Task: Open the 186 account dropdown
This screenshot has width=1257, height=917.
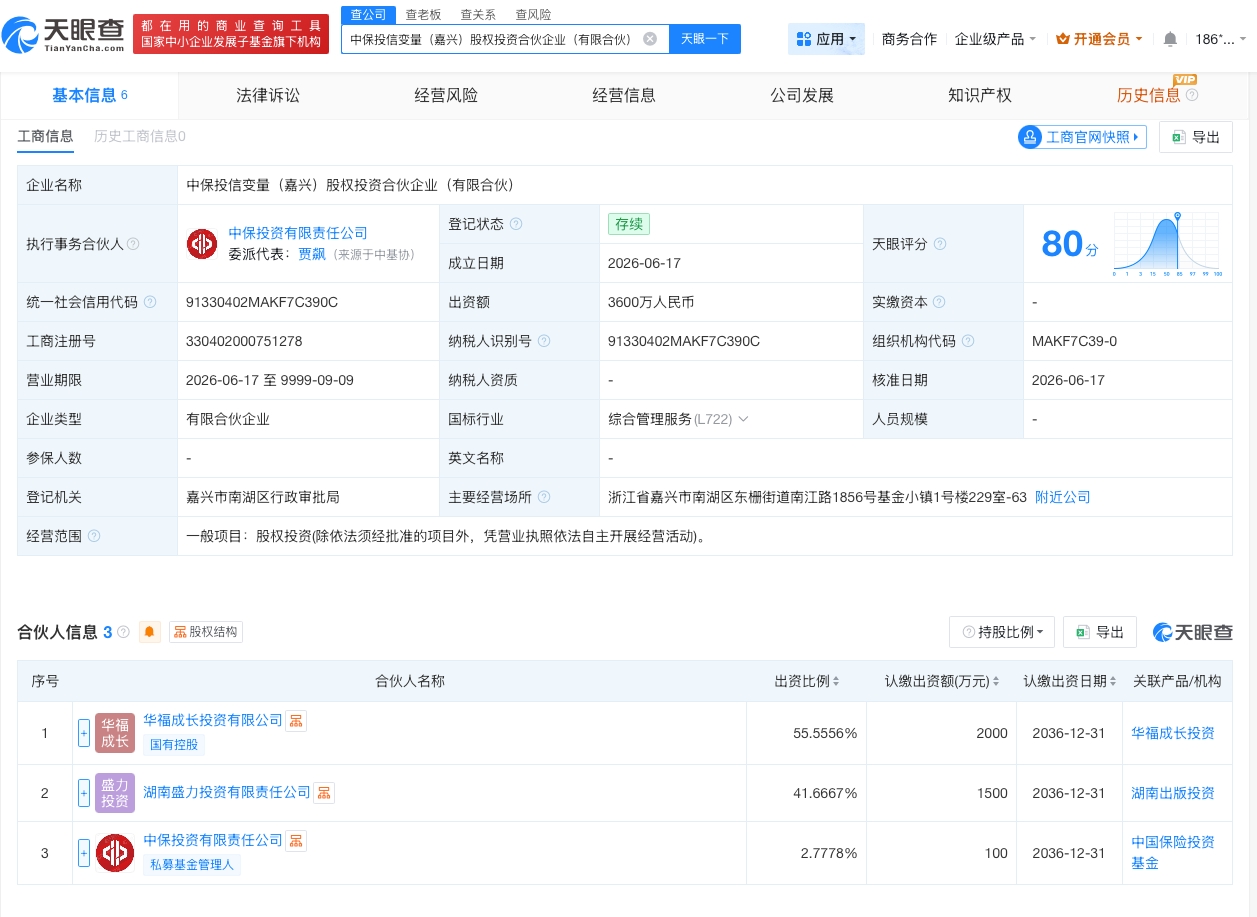Action: pos(1221,39)
